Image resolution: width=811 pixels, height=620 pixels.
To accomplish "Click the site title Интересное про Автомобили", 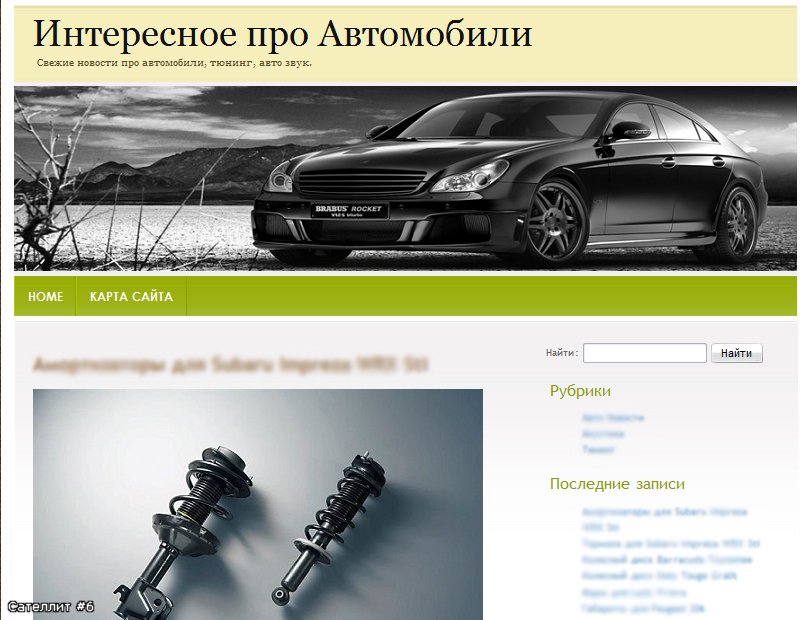I will 282,35.
